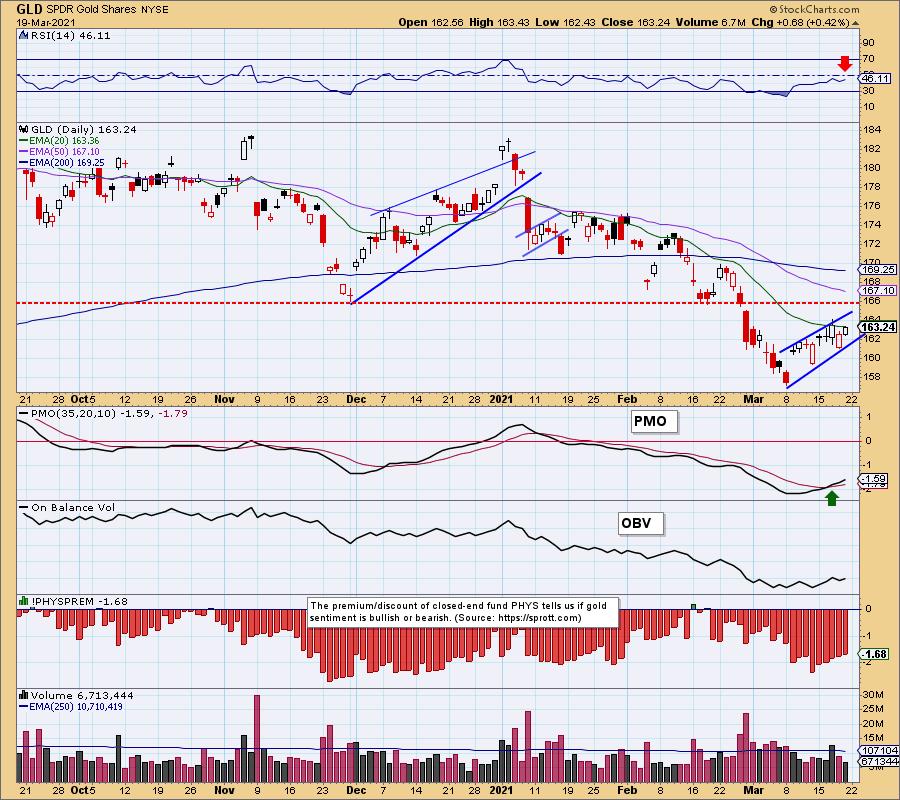Click the candlestick icon next to GLD (Daily)
Image resolution: width=900 pixels, height=800 pixels.
tap(24, 129)
